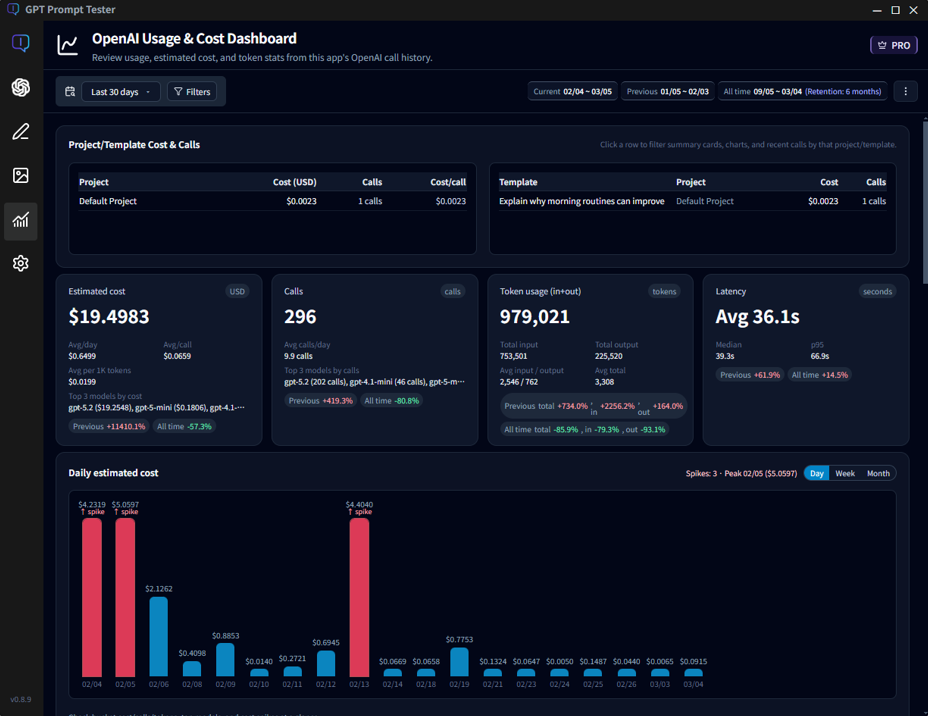This screenshot has width=928, height=716.
Task: Click the calendar icon beside date range
Action: click(69, 91)
